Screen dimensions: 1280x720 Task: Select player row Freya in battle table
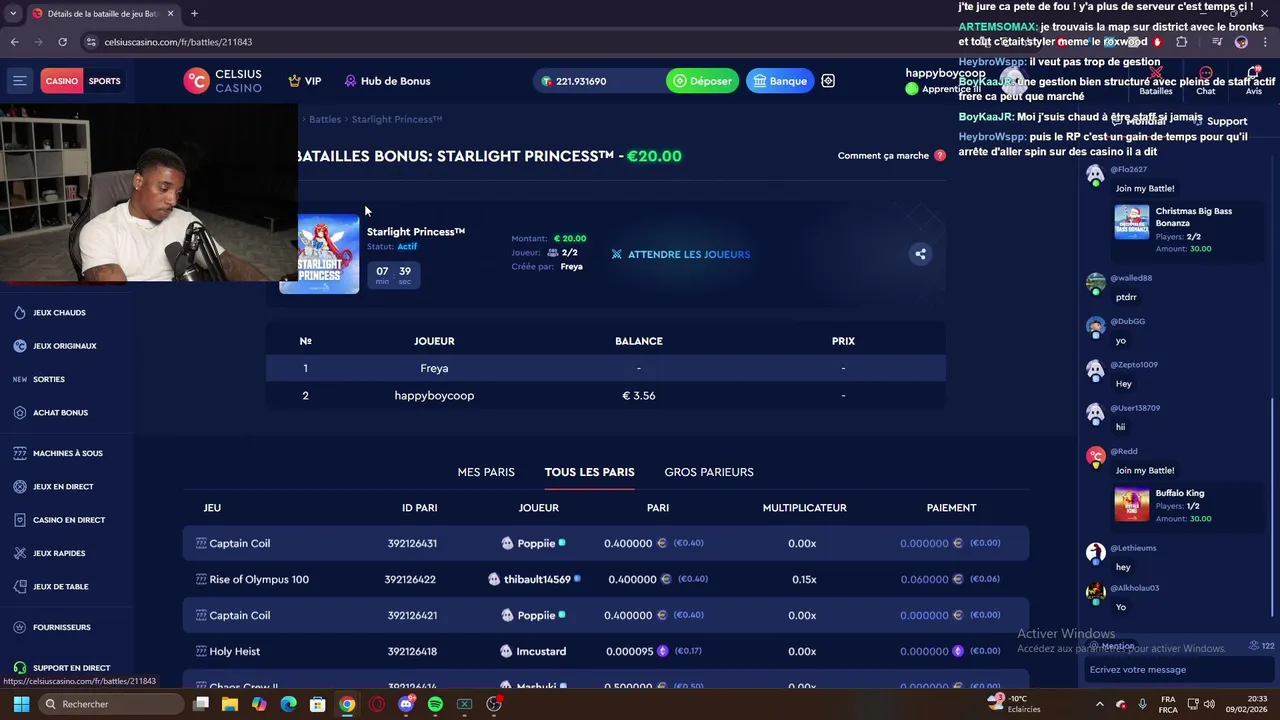605,368
